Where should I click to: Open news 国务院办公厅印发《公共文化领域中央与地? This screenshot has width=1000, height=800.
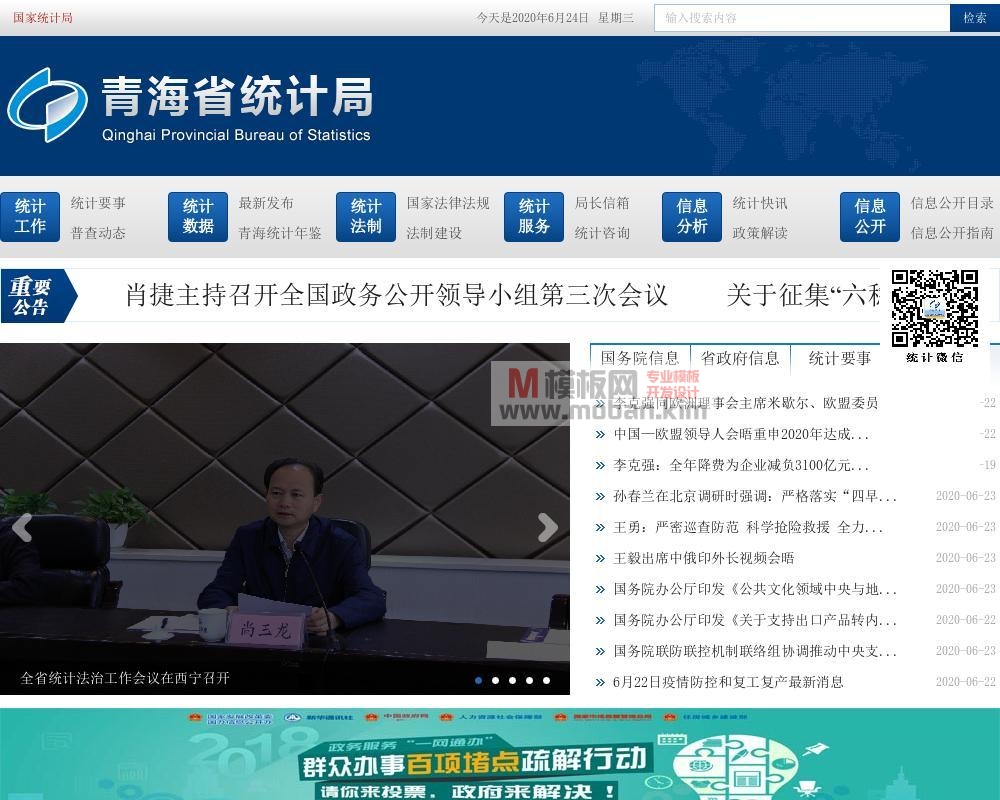(755, 589)
